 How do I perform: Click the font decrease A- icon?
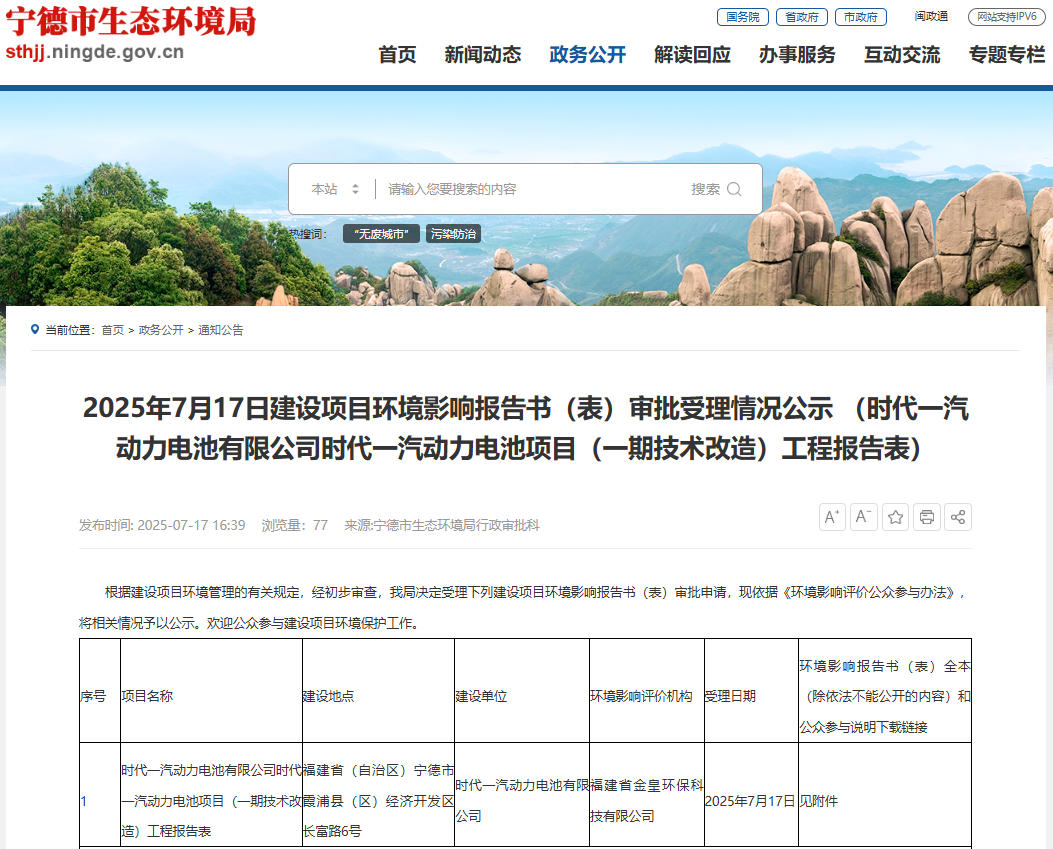[x=863, y=516]
